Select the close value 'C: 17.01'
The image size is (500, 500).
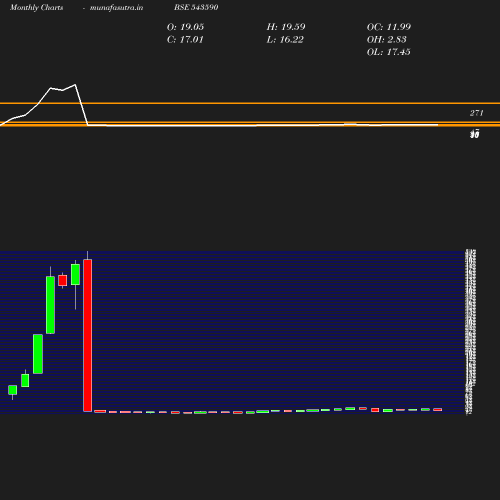[x=185, y=40]
